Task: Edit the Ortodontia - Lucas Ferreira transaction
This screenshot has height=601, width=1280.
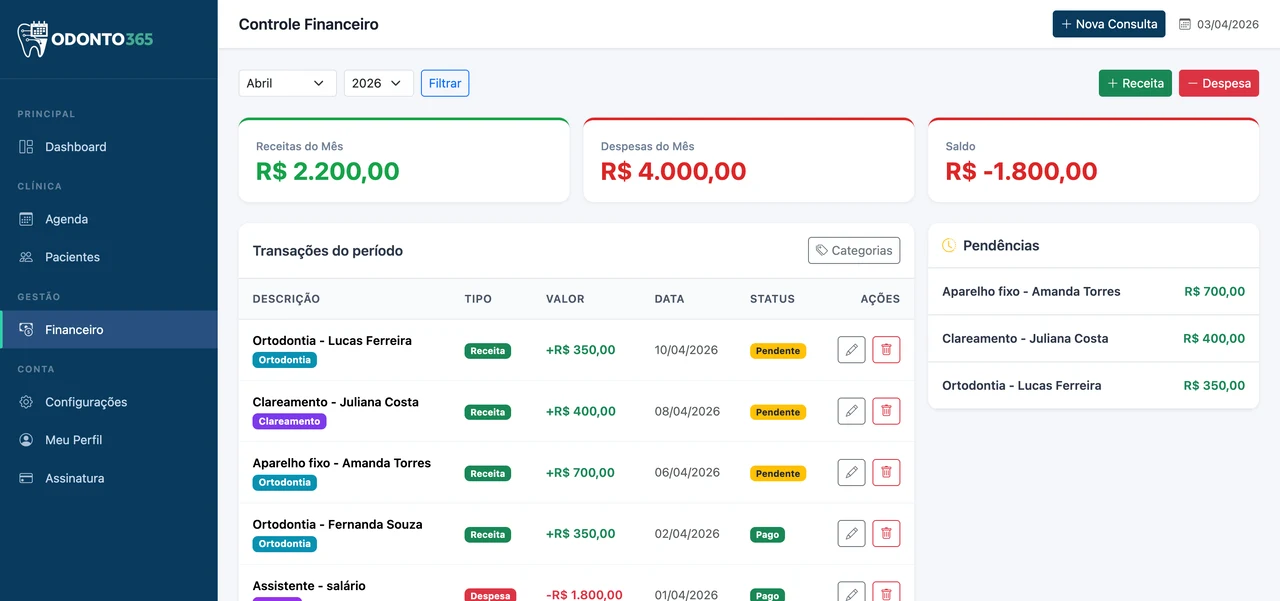Action: (851, 349)
